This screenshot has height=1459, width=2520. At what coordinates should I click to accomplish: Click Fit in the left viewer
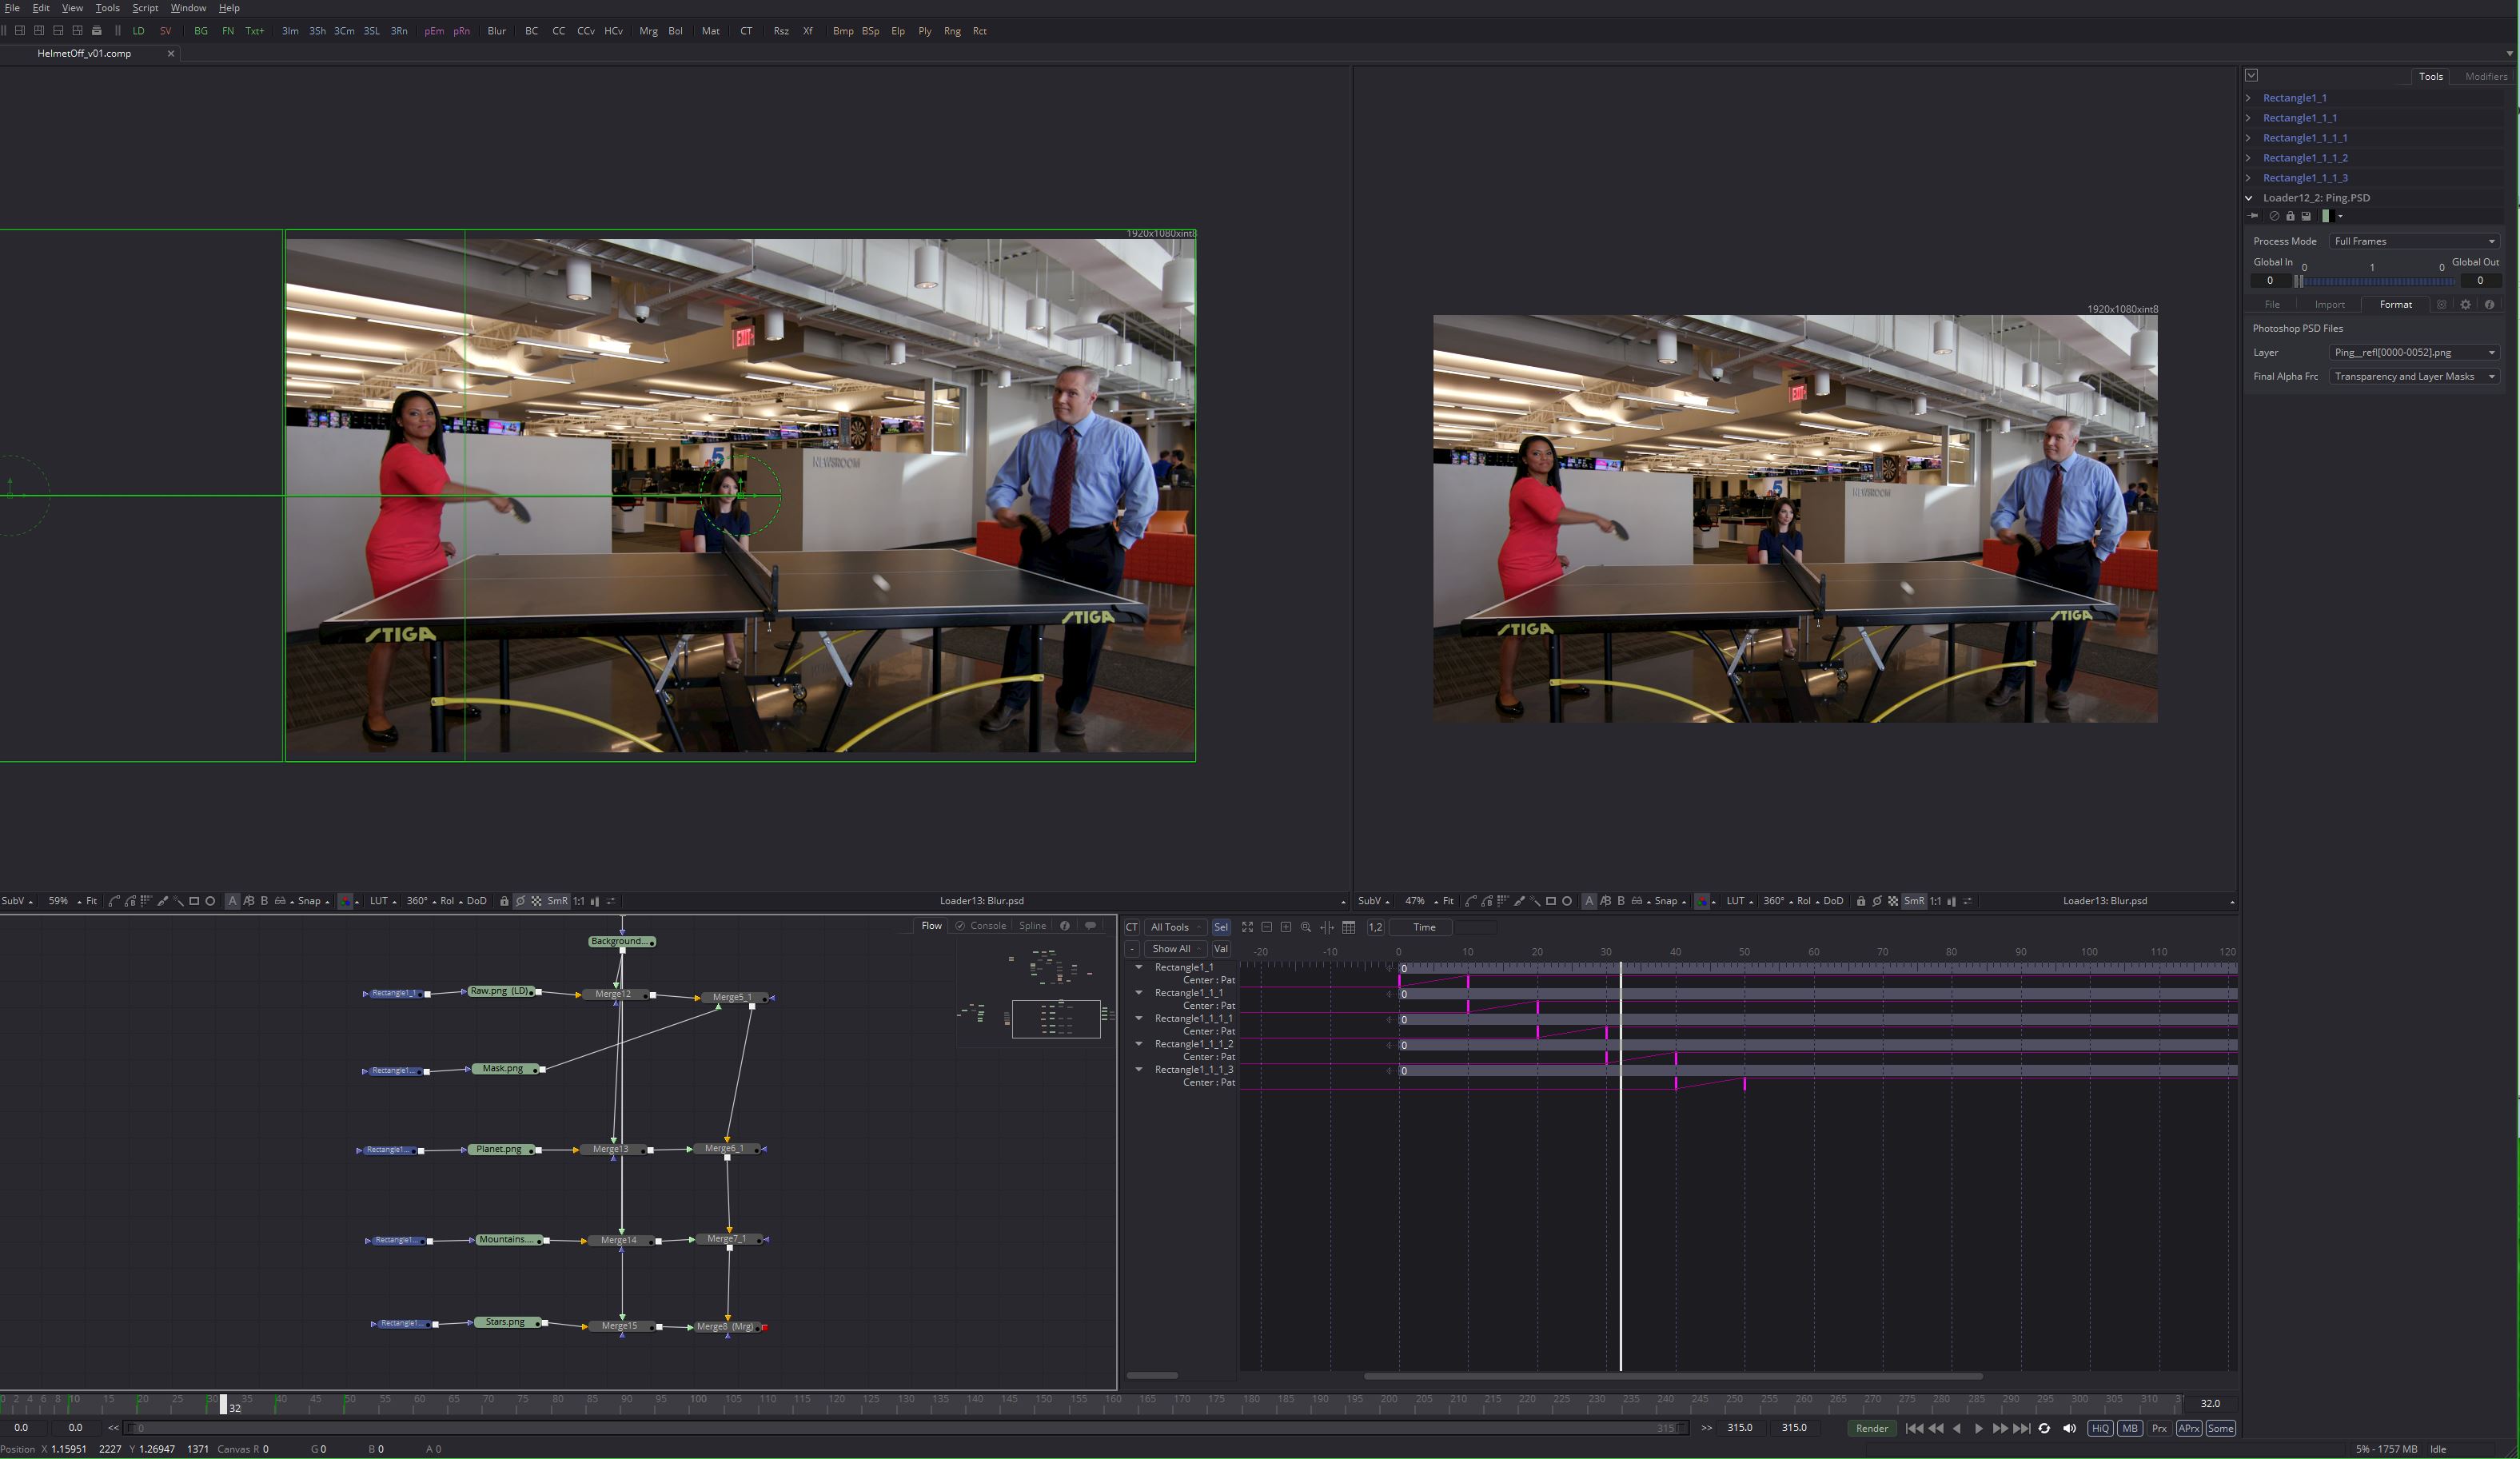click(x=91, y=901)
